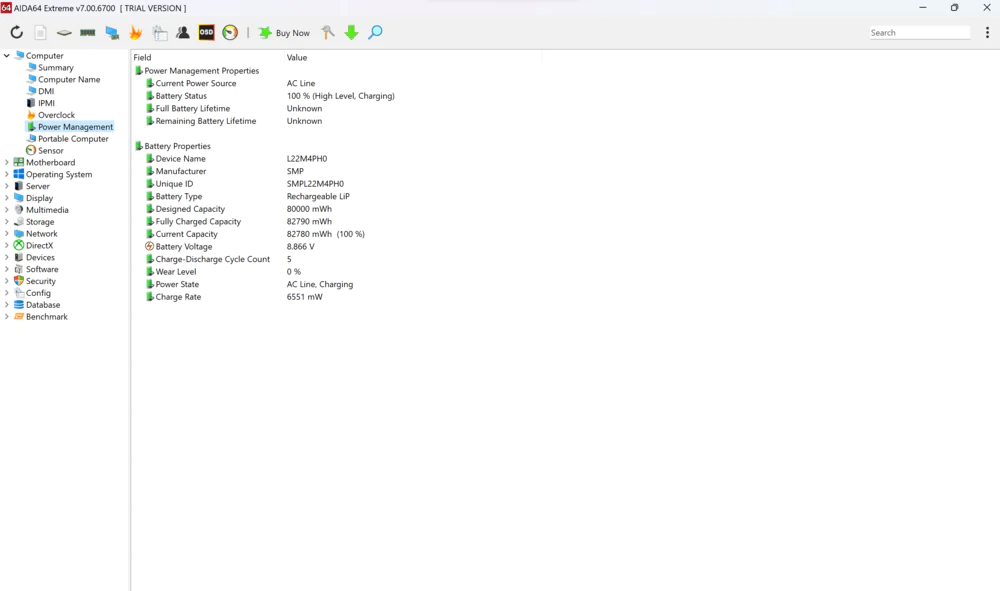Click the user profile toolbar icon
1000x591 pixels.
(183, 33)
